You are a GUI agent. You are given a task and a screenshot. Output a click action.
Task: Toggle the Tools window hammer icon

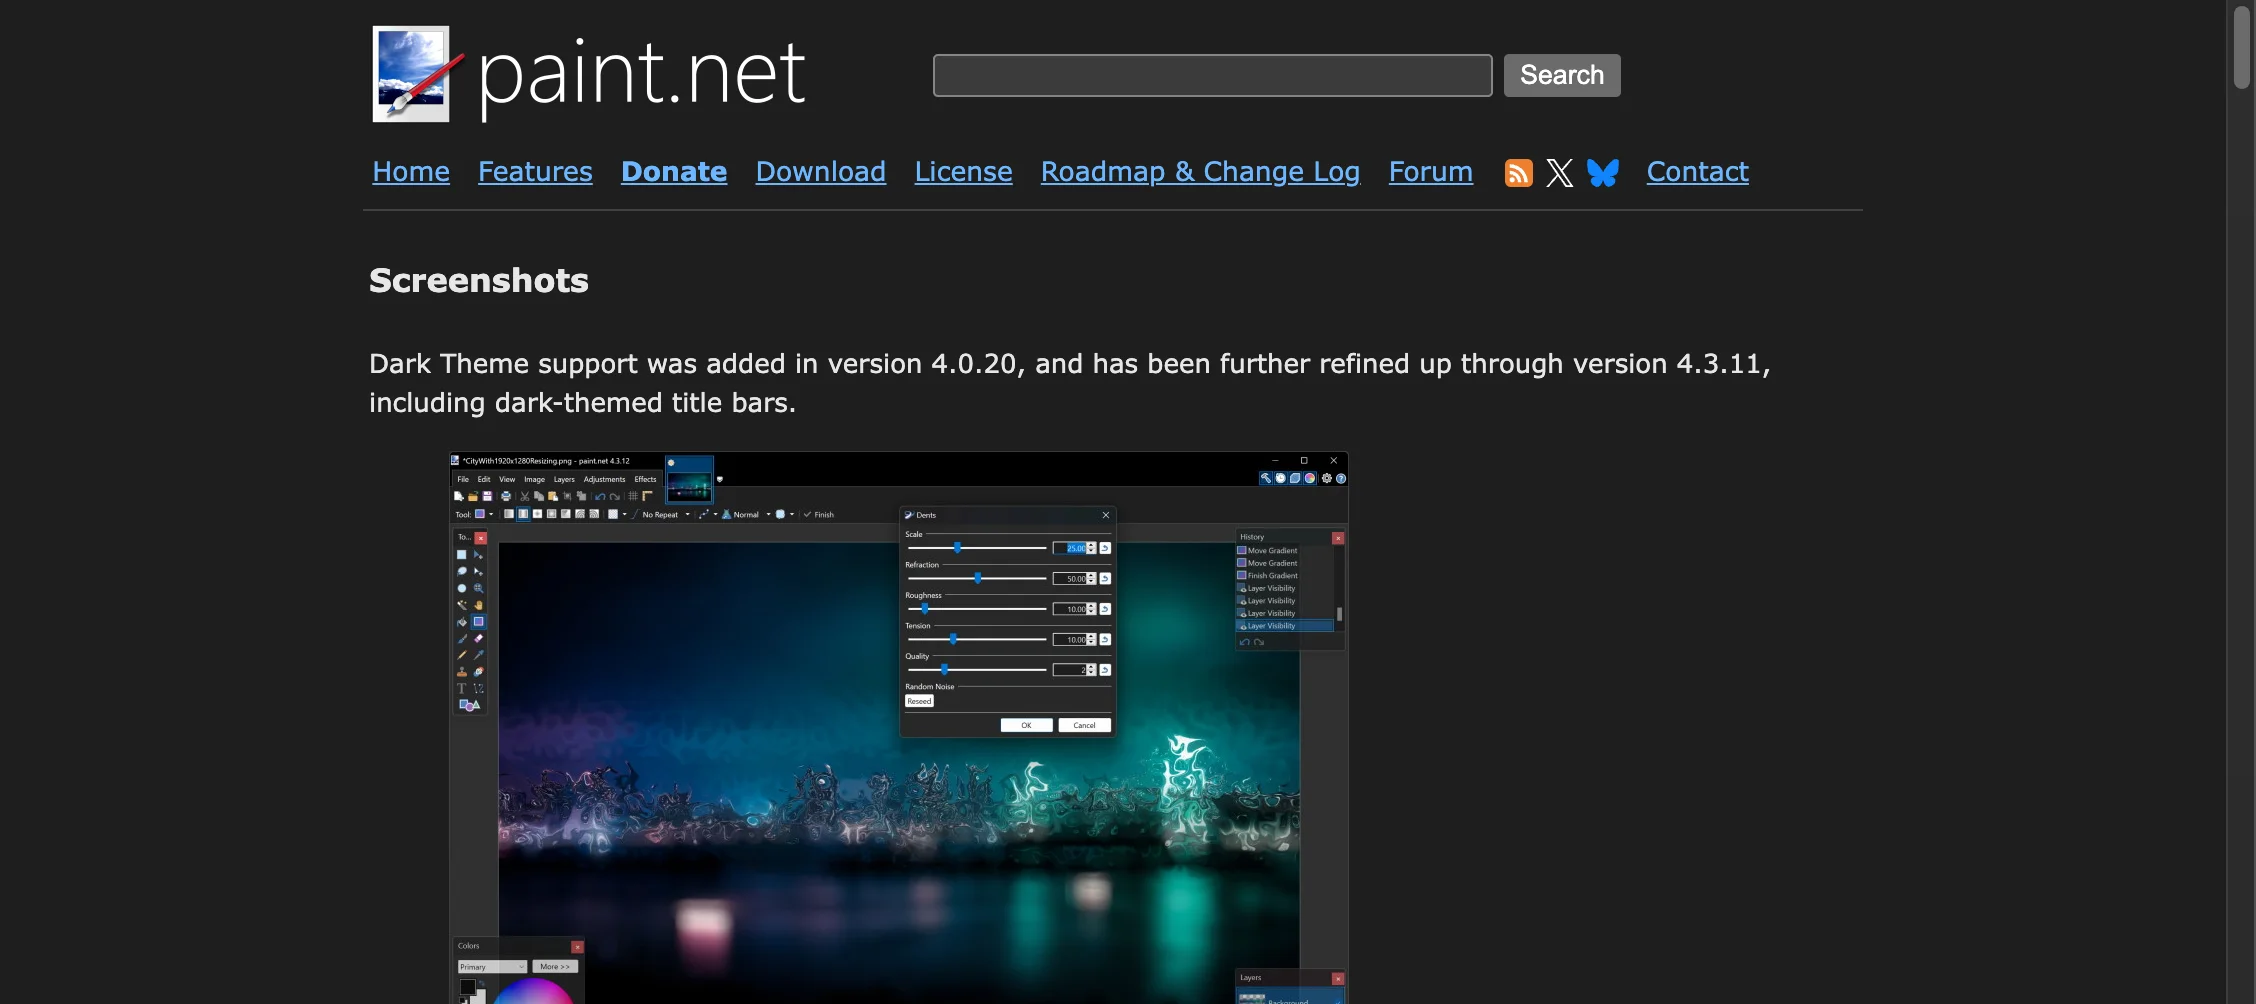[1266, 478]
